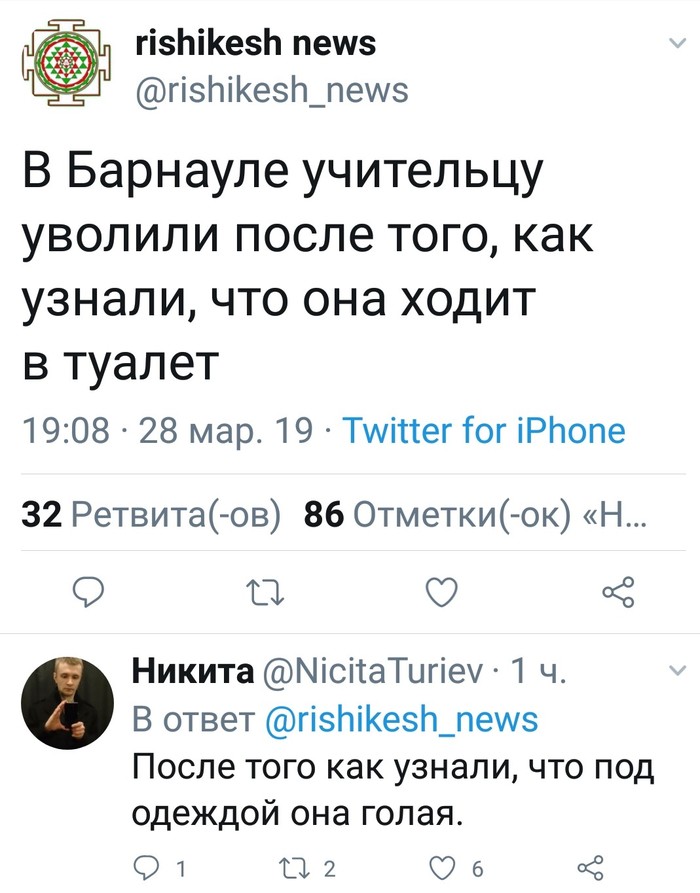
Task: Click the reply icon under the main tweet
Action: click(x=88, y=593)
